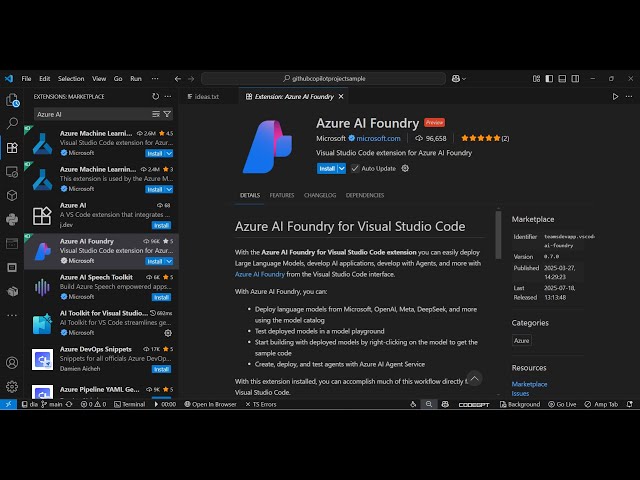This screenshot has width=640, height=480.
Task: Open Marketplace resource link
Action: [529, 384]
